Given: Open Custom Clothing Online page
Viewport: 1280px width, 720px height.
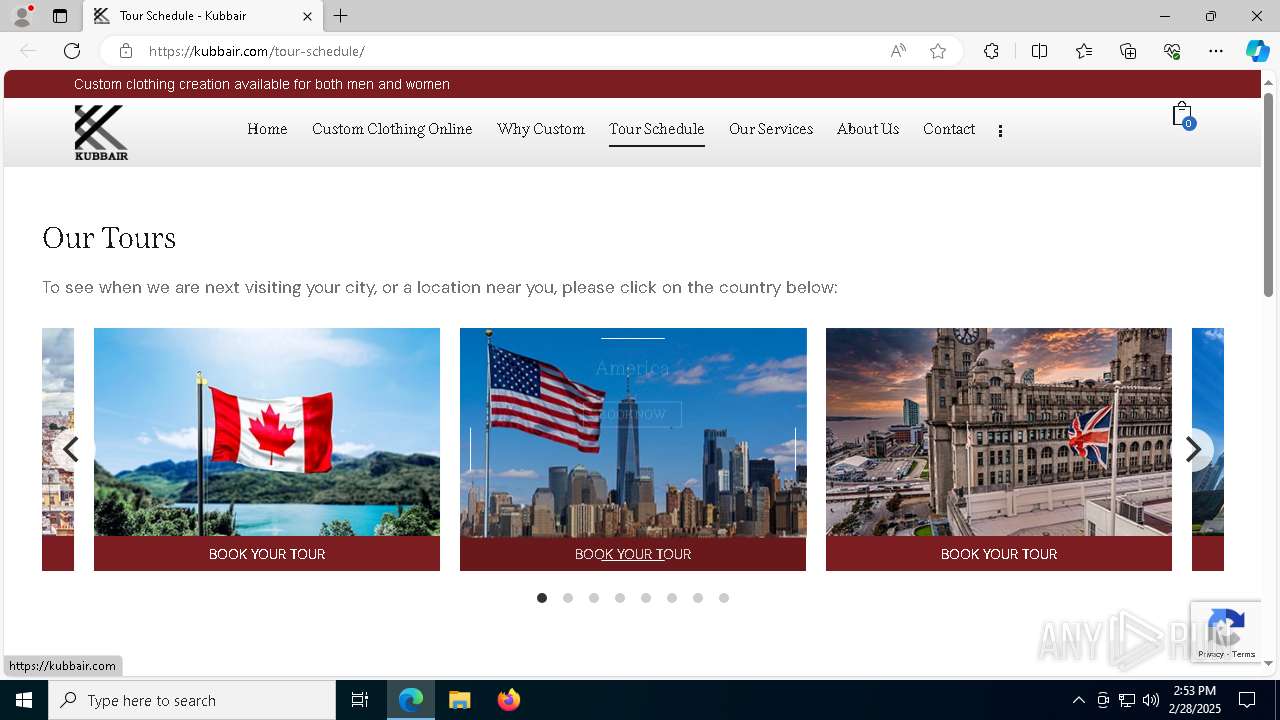Looking at the screenshot, I should [x=392, y=129].
